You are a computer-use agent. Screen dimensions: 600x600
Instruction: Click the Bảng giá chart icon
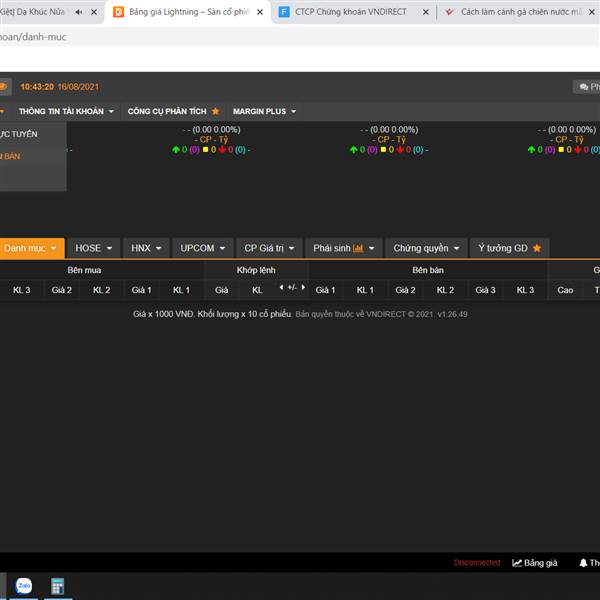(517, 563)
